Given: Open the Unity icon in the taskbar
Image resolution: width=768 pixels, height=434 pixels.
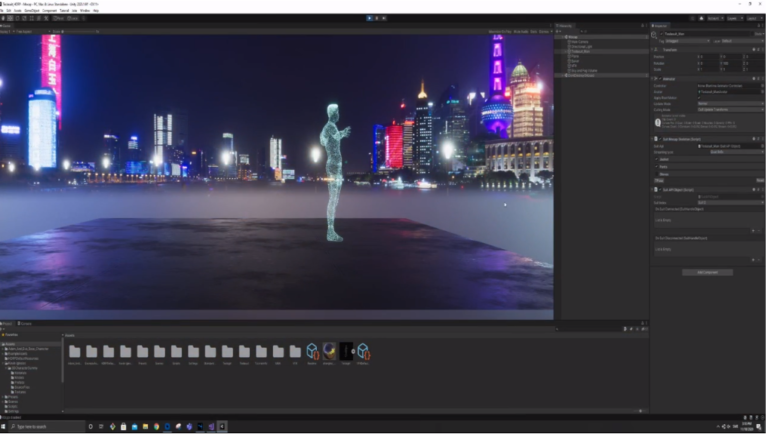Looking at the screenshot, I should point(222,427).
